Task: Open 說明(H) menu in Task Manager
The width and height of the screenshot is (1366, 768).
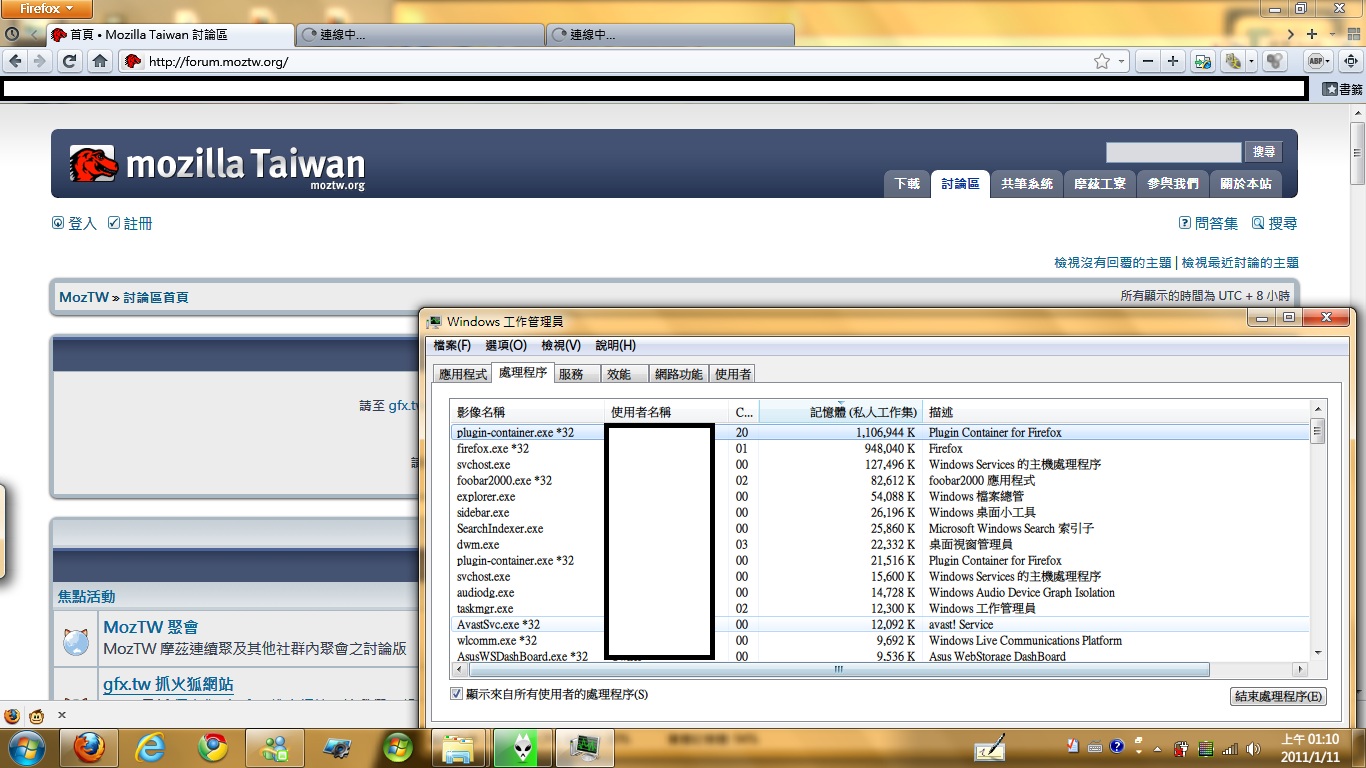Action: [615, 345]
